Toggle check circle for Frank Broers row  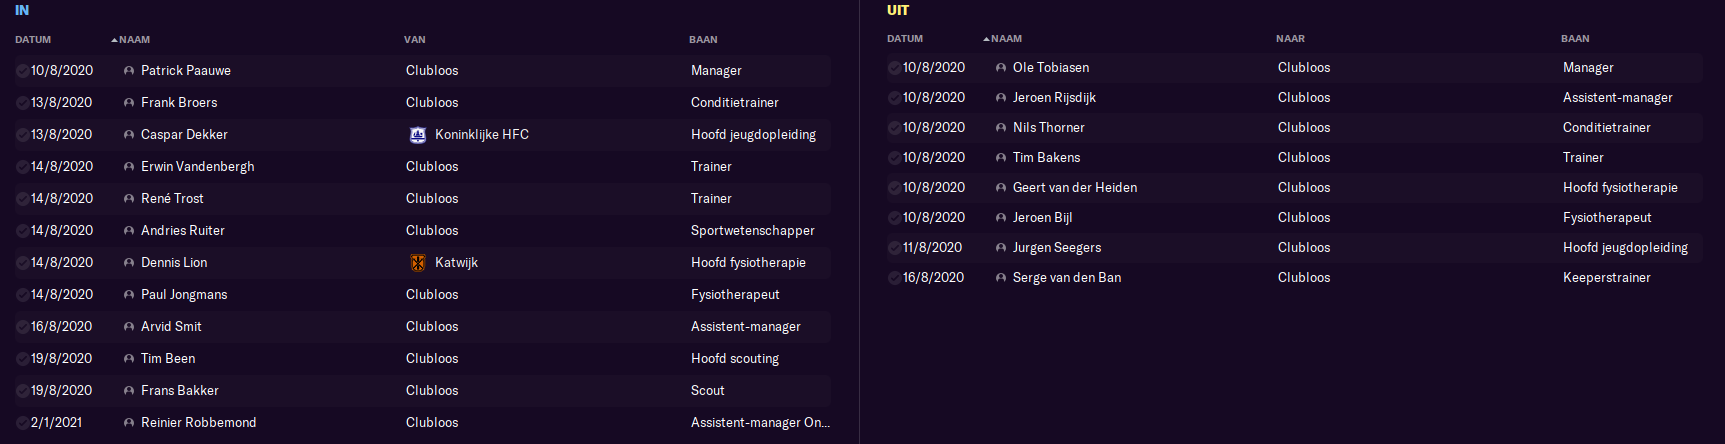pyautogui.click(x=22, y=103)
